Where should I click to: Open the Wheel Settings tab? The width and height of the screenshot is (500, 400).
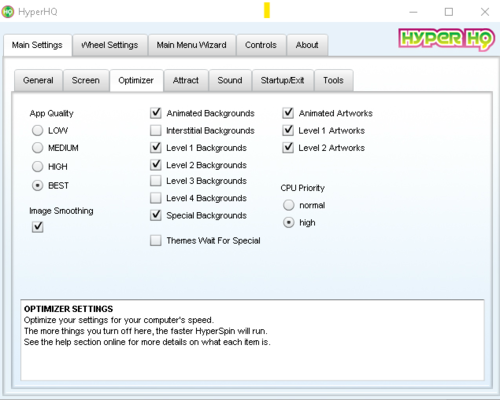click(x=110, y=45)
